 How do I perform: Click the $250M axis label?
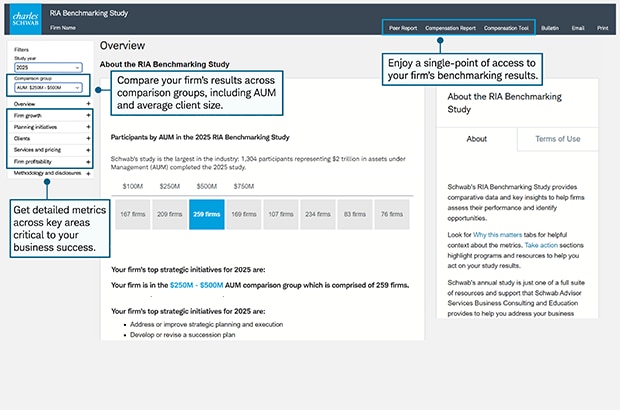(170, 186)
